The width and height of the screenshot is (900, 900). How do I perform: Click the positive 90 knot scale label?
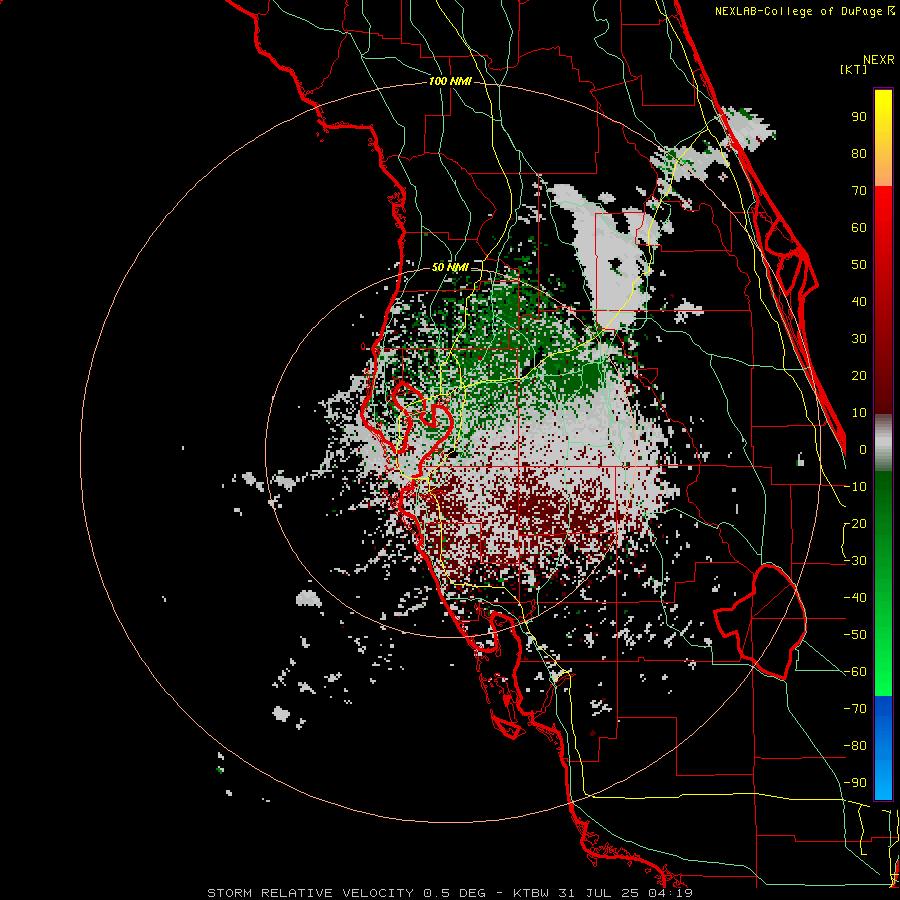tap(859, 117)
